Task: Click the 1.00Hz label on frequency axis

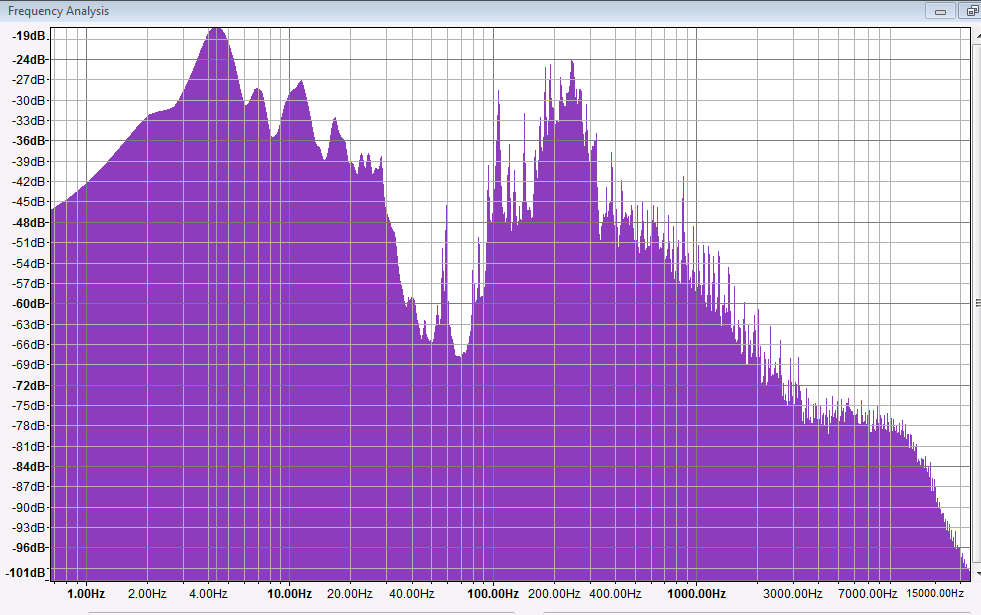Action: (84, 593)
